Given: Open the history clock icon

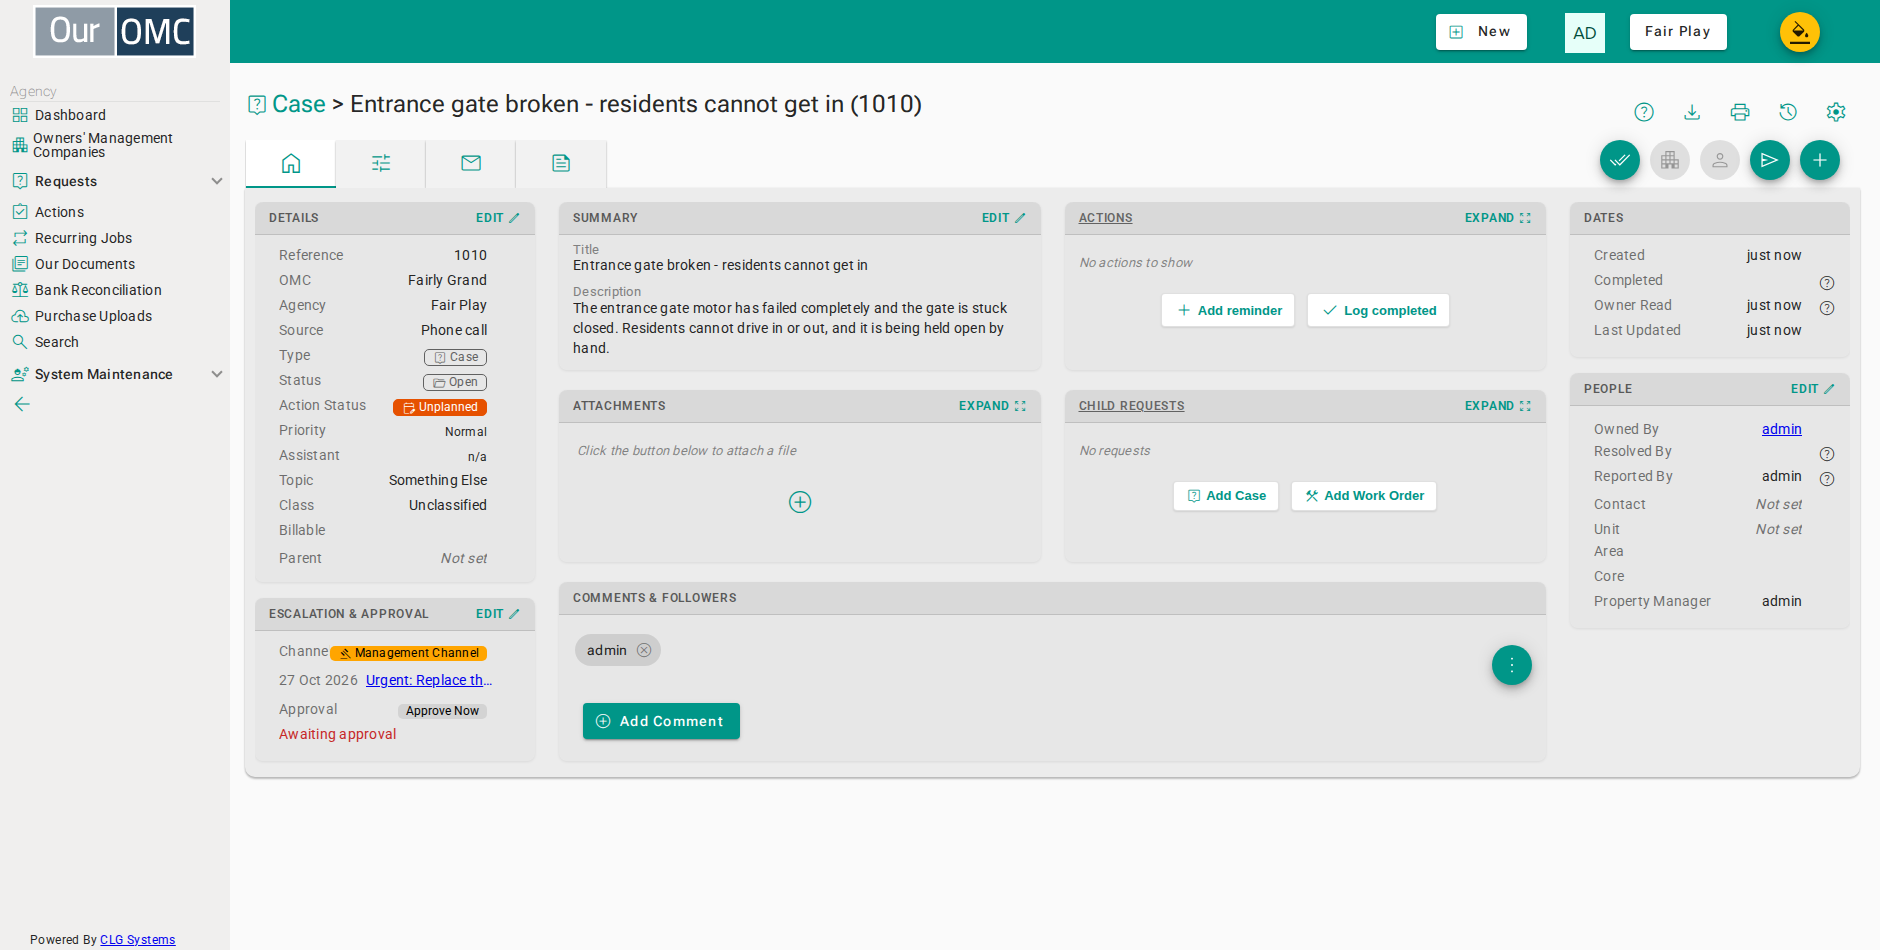Looking at the screenshot, I should click(x=1788, y=112).
